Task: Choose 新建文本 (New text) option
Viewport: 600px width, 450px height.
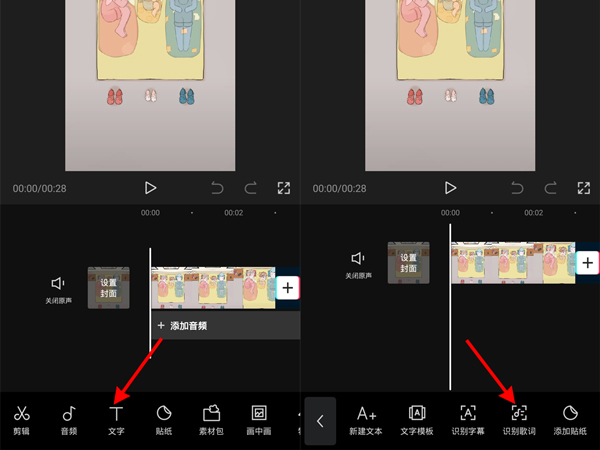Action: pyautogui.click(x=367, y=420)
